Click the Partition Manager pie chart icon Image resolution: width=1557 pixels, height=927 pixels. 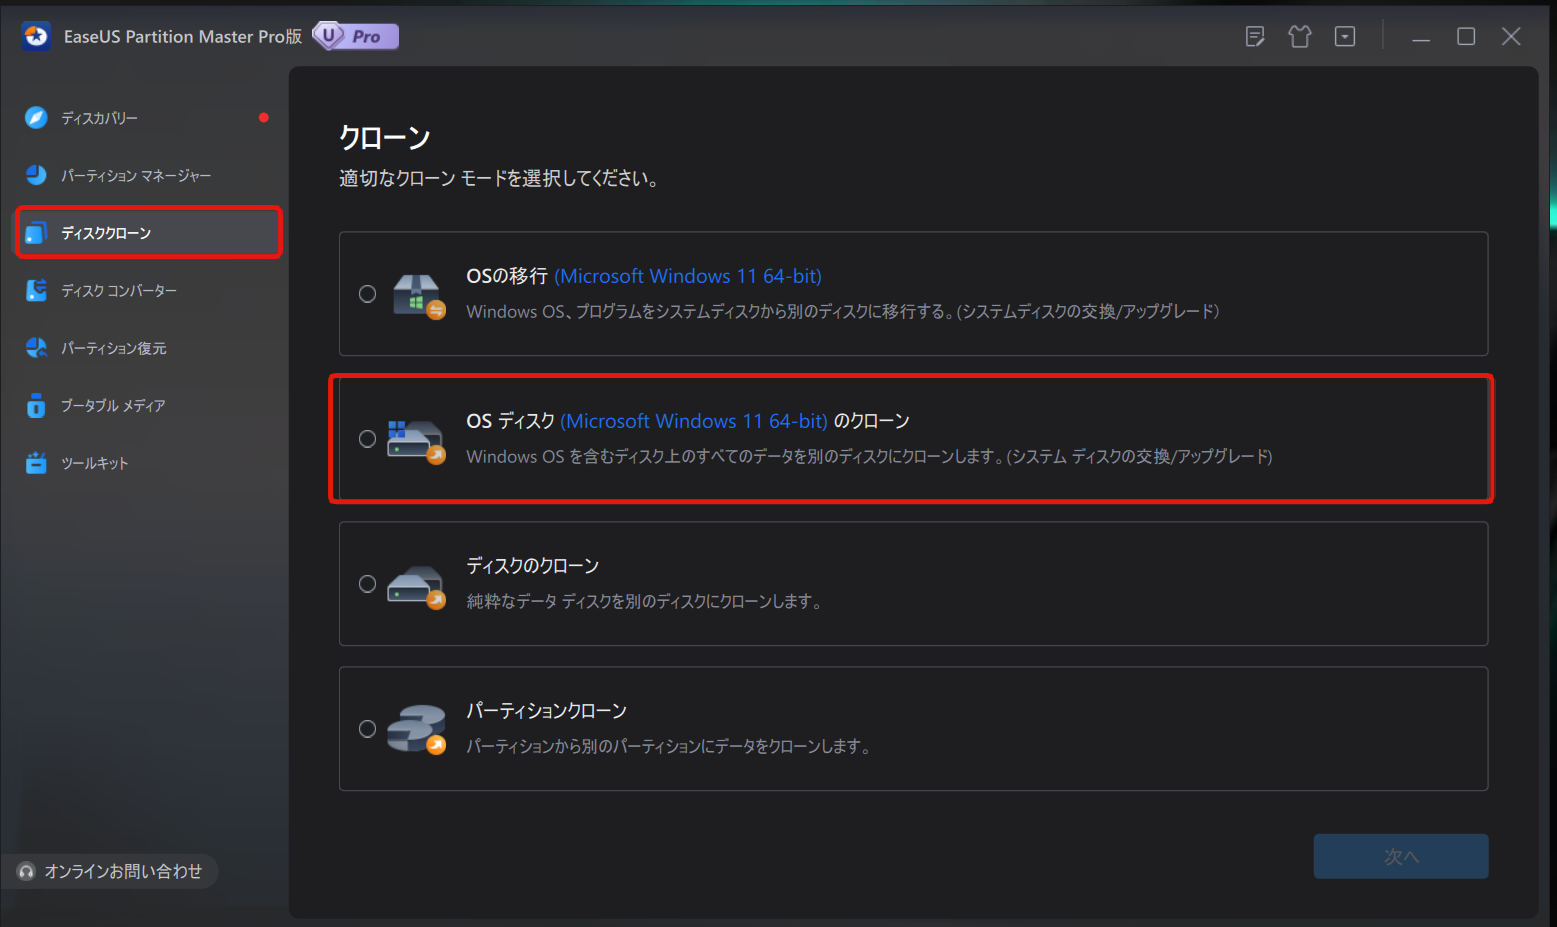coord(36,175)
